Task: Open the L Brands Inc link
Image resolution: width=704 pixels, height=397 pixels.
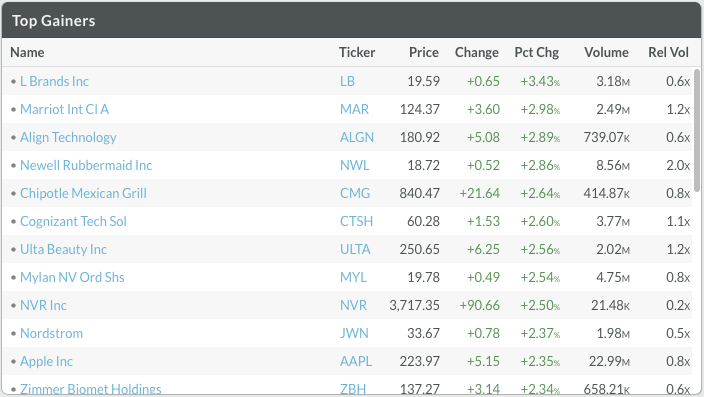Action: coord(54,81)
